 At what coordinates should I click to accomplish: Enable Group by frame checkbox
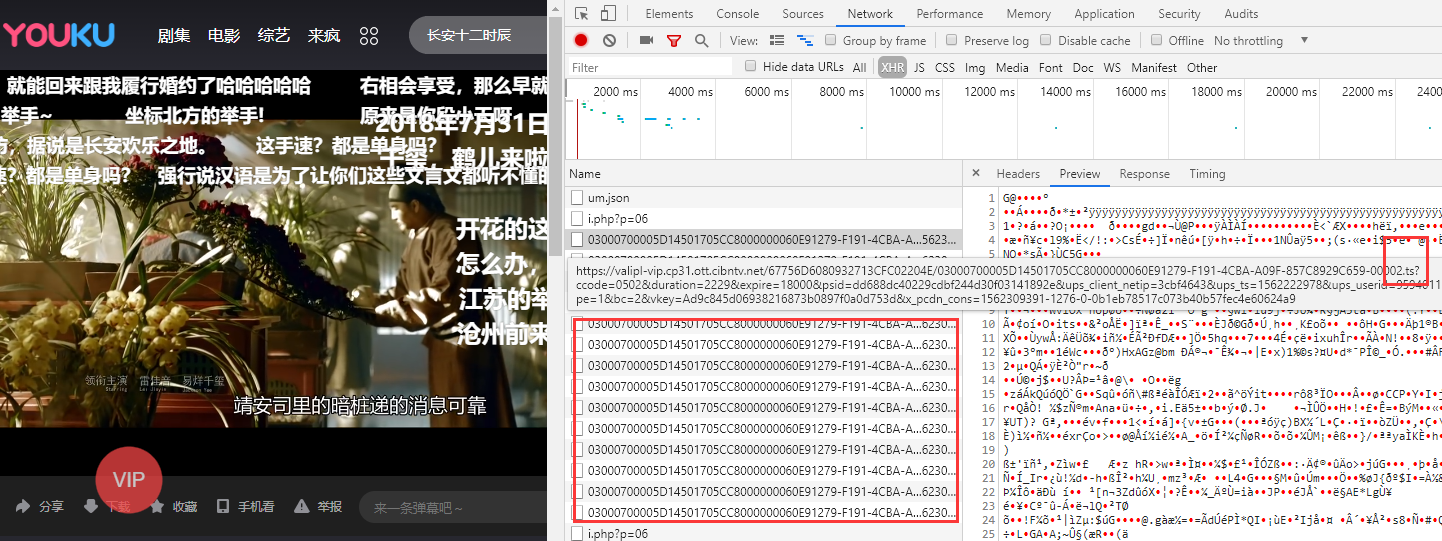[831, 40]
